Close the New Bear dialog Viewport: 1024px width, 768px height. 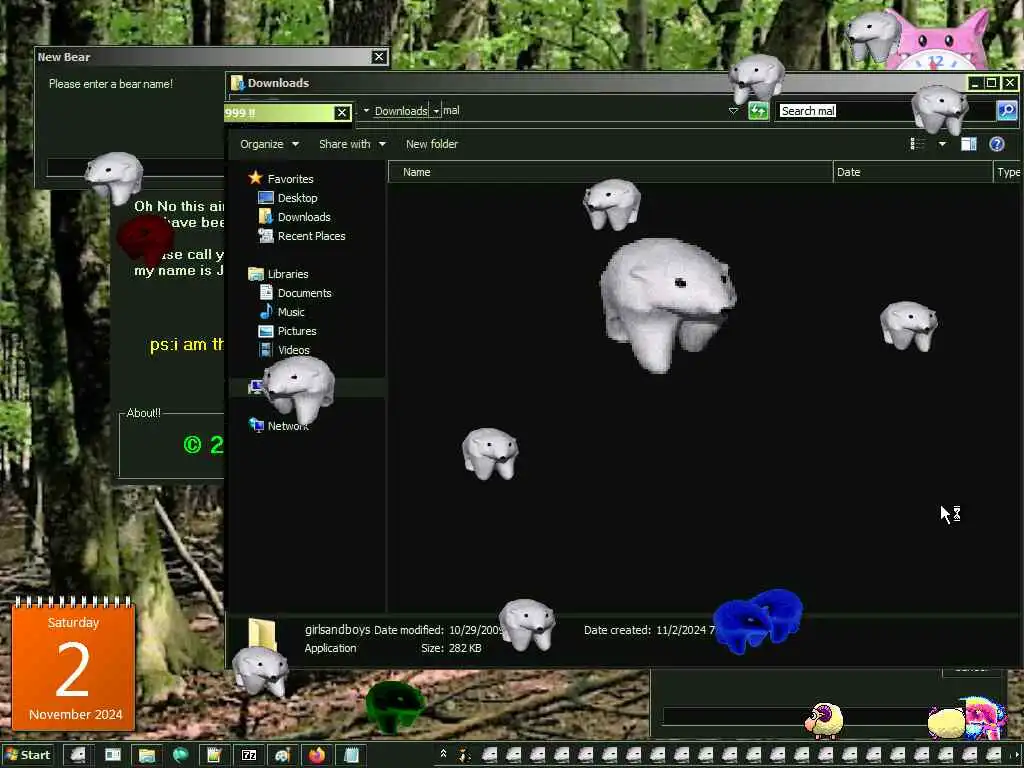pos(379,57)
